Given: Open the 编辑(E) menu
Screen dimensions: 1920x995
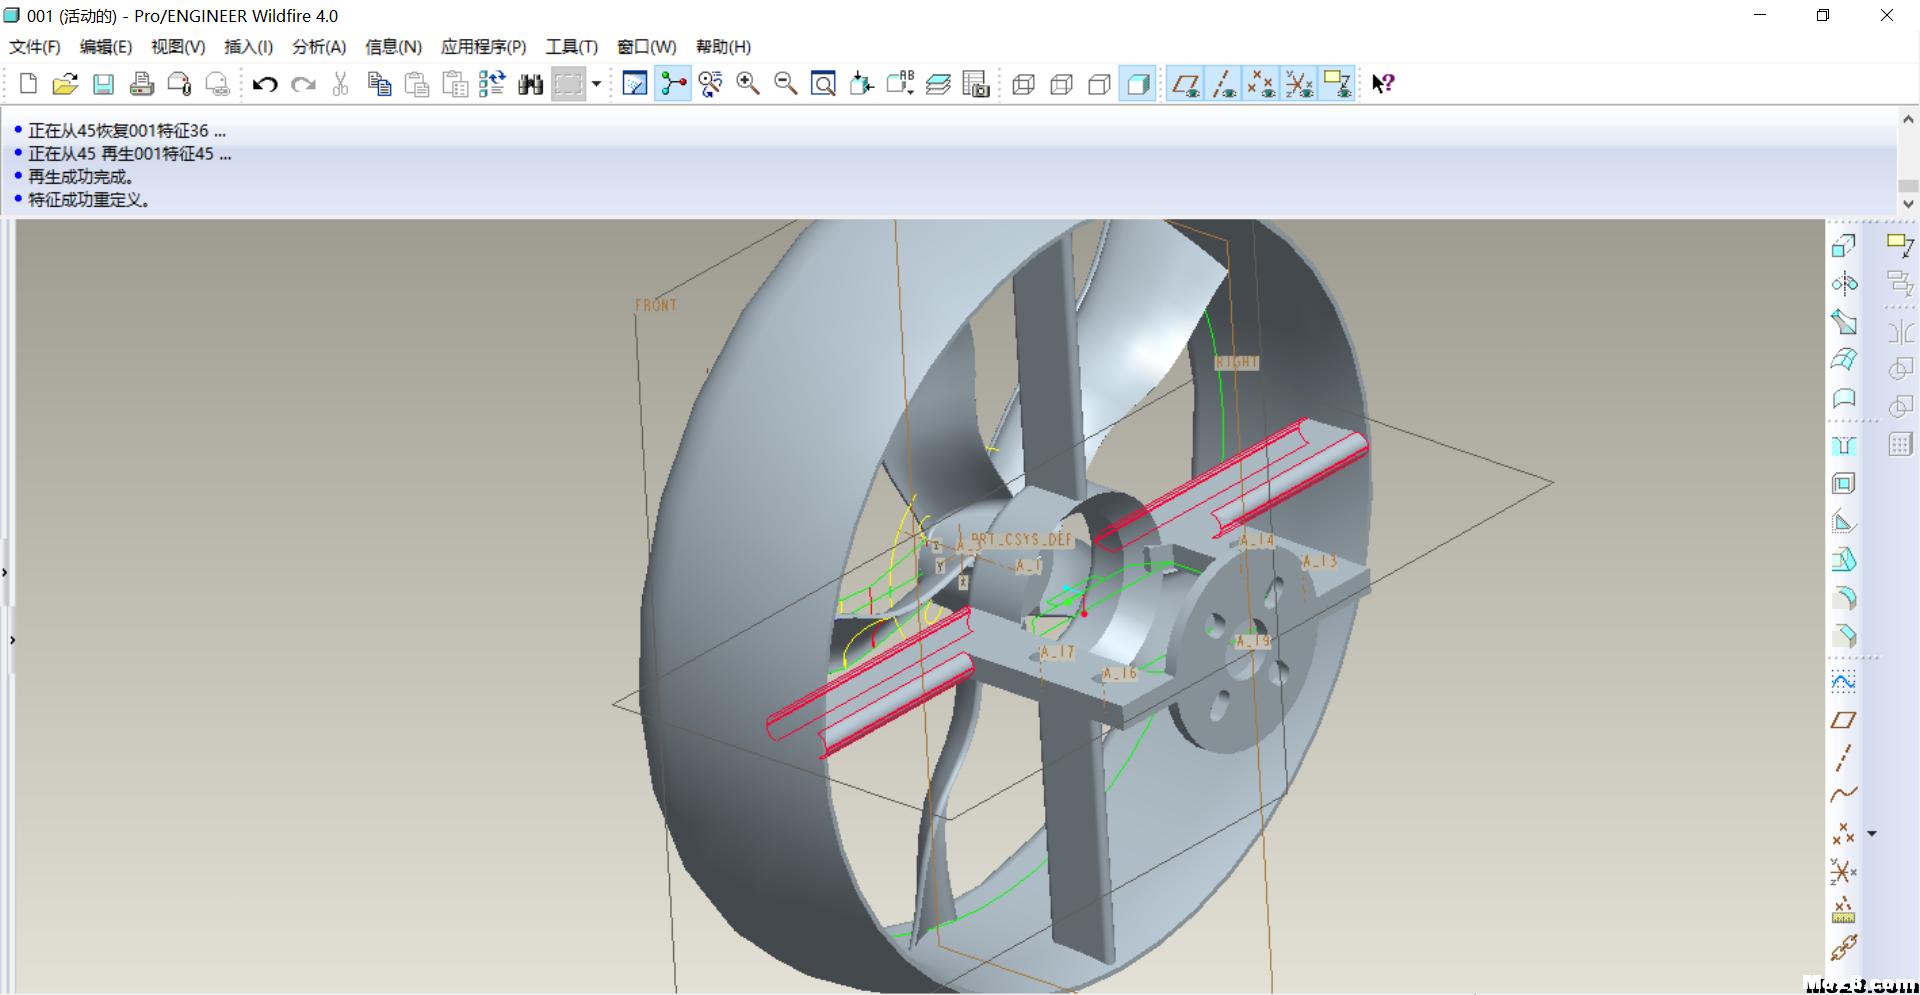Looking at the screenshot, I should pyautogui.click(x=106, y=47).
